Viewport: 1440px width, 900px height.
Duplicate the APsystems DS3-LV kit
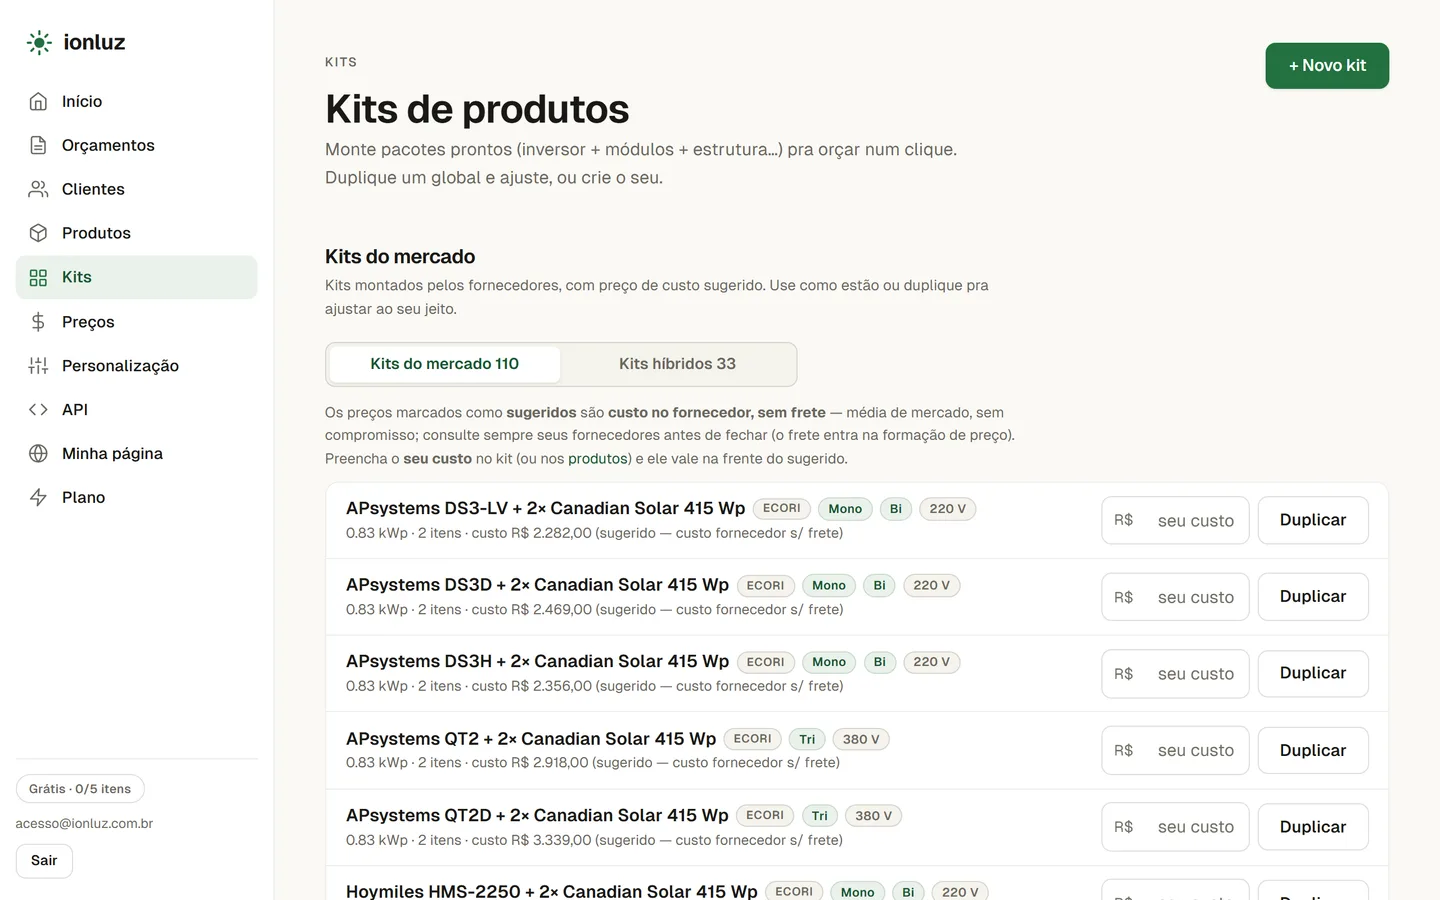coord(1313,520)
